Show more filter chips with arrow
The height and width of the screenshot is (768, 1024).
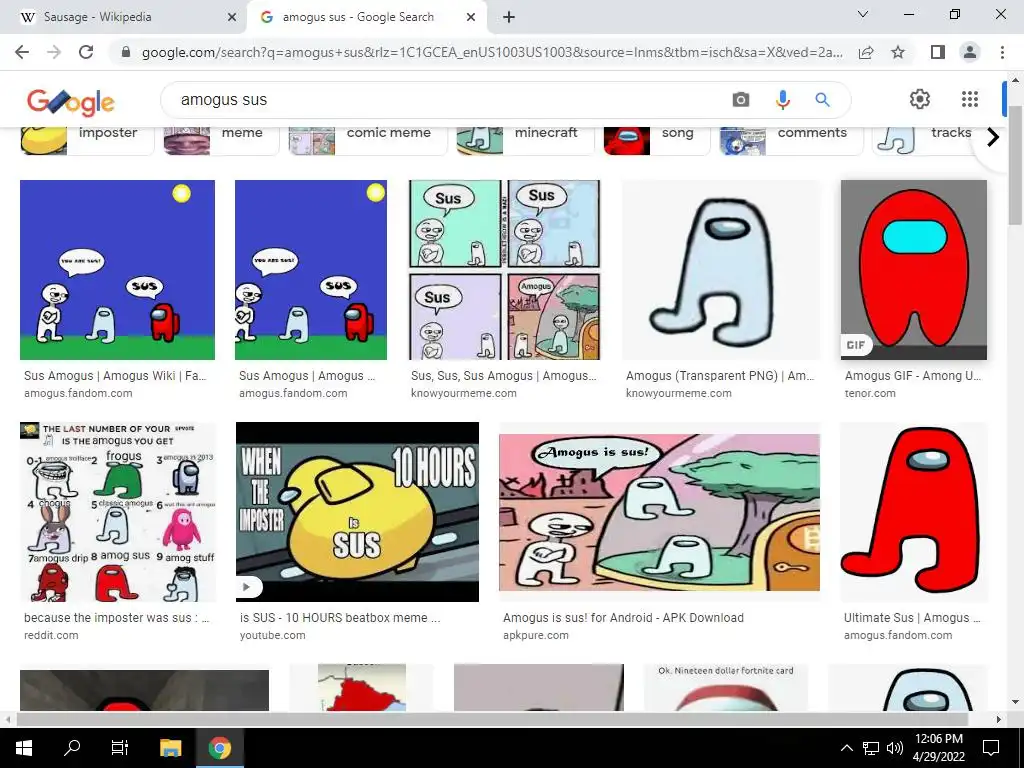click(x=993, y=137)
